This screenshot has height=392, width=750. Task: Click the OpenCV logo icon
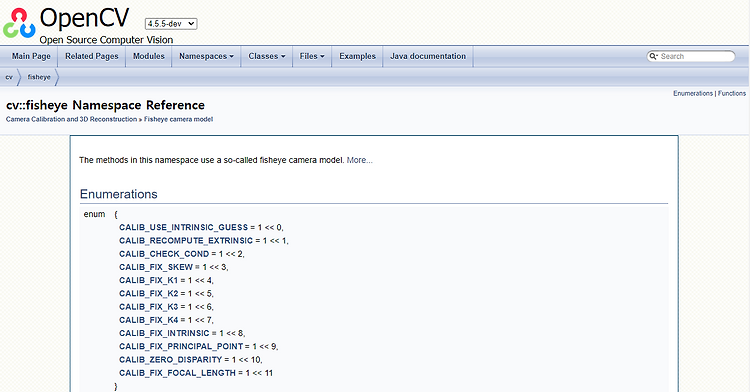pos(19,22)
